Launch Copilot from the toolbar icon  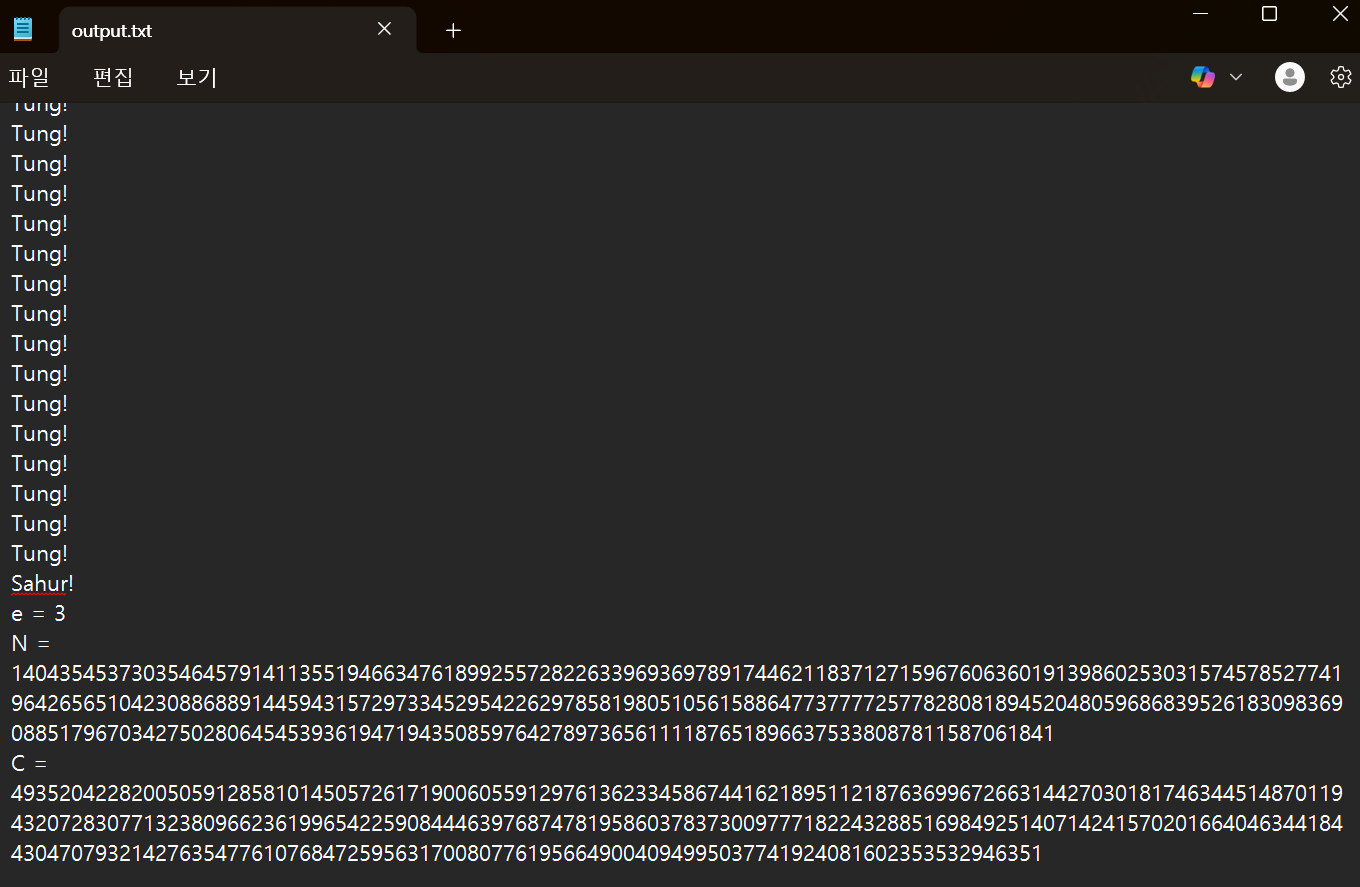click(1202, 76)
